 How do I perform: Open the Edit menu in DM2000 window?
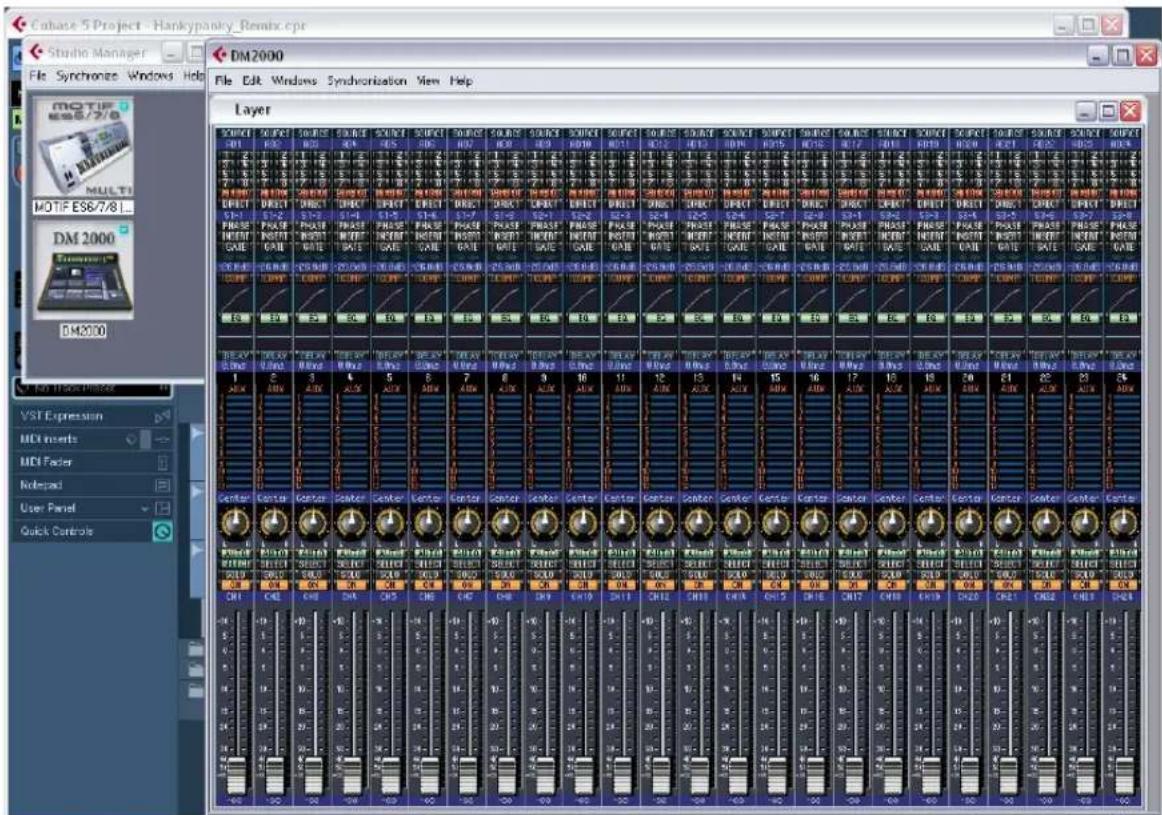252,81
